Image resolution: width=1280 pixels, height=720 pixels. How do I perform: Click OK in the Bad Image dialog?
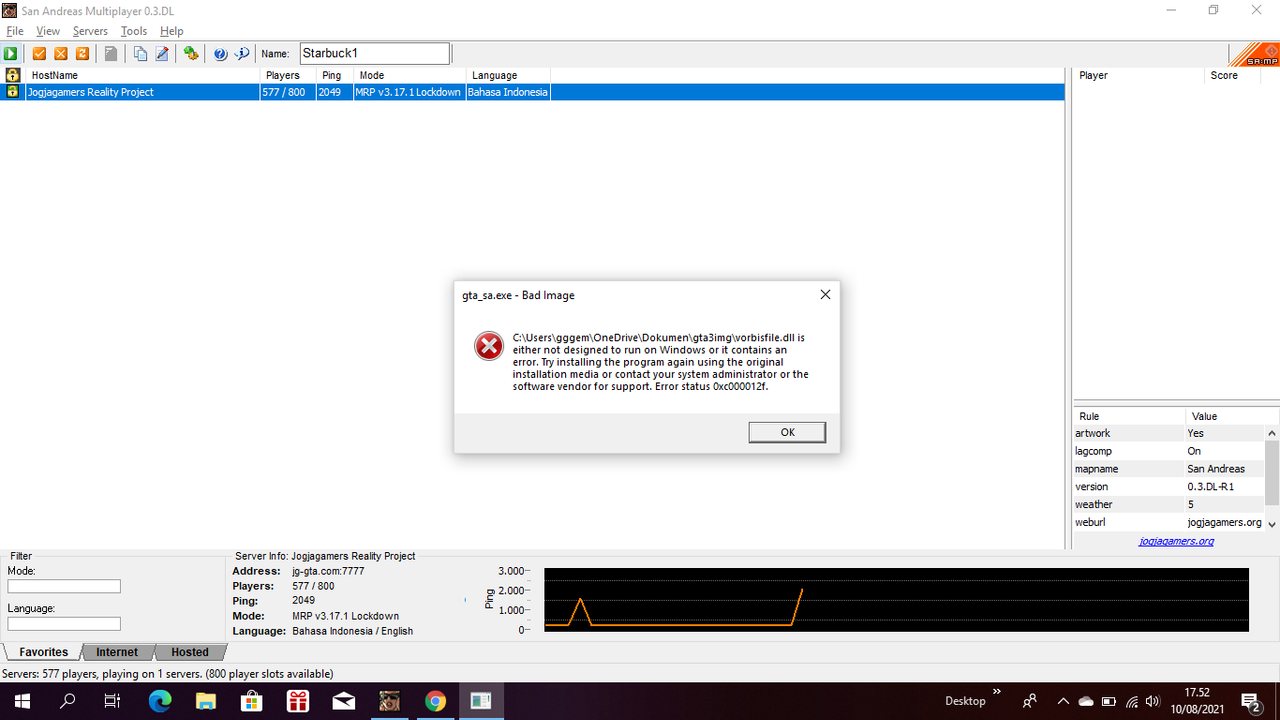(x=787, y=432)
